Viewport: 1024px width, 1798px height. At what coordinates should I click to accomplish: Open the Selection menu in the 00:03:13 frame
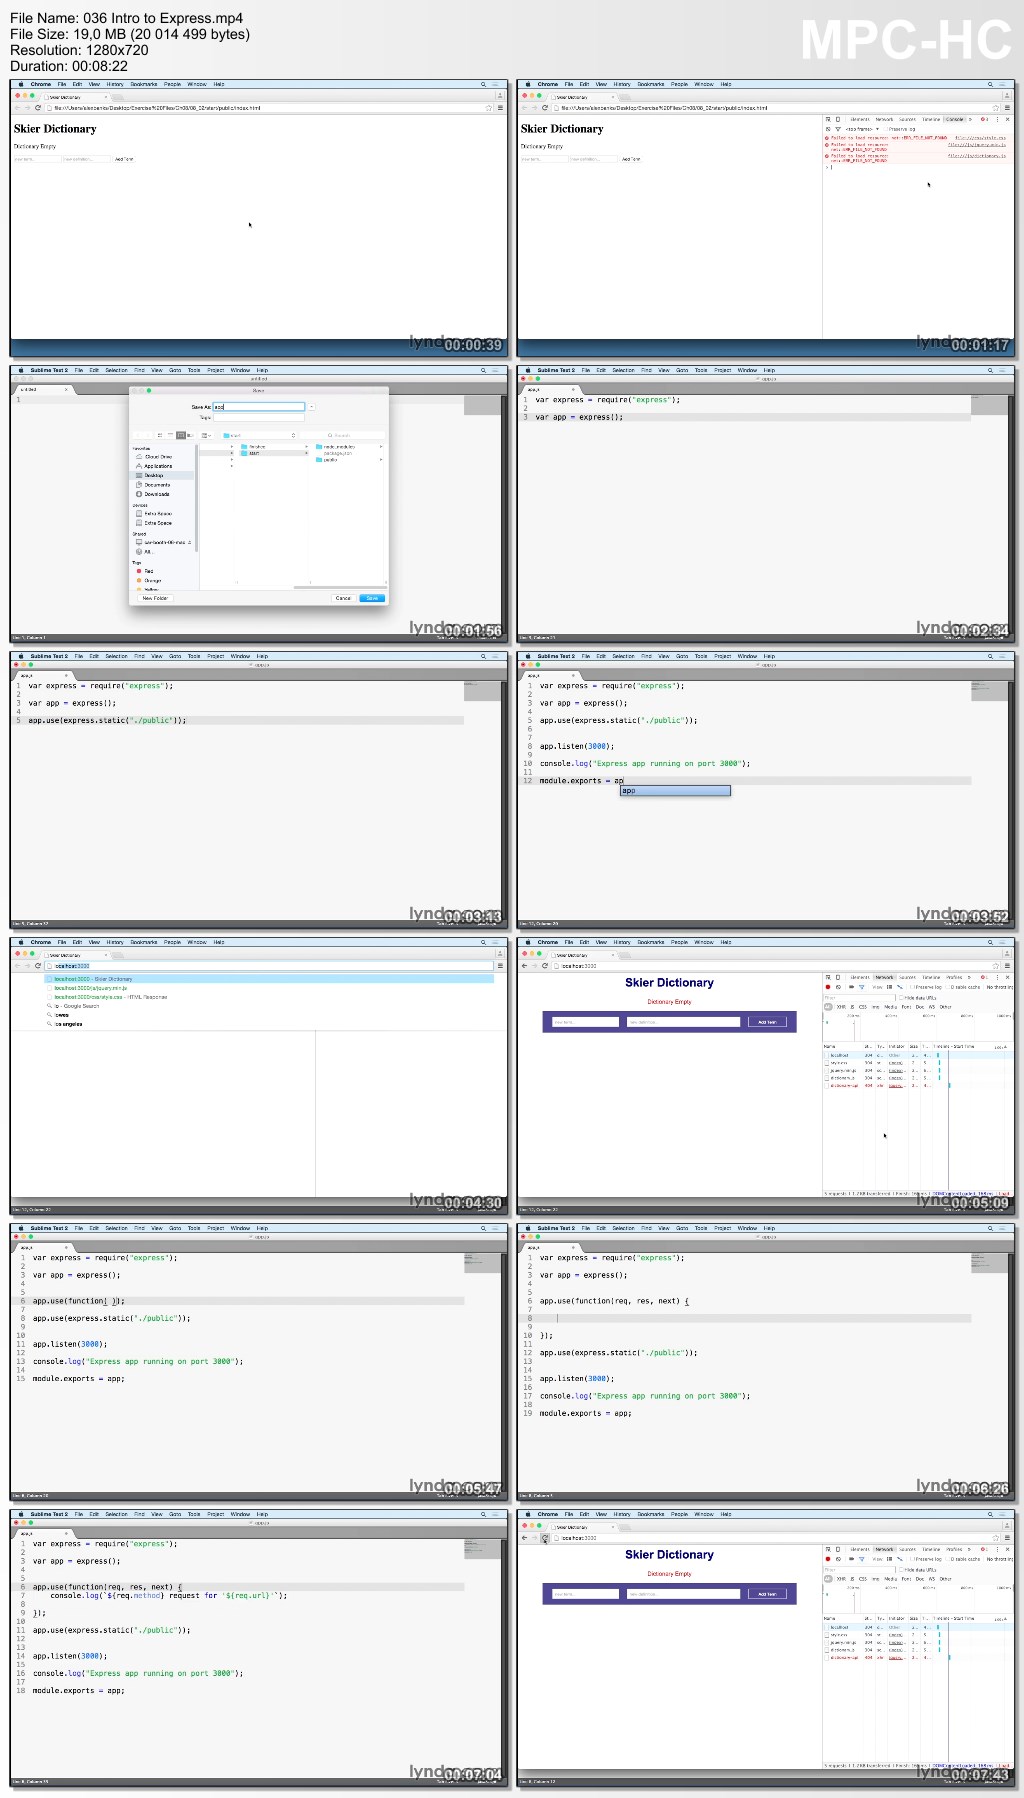117,656
